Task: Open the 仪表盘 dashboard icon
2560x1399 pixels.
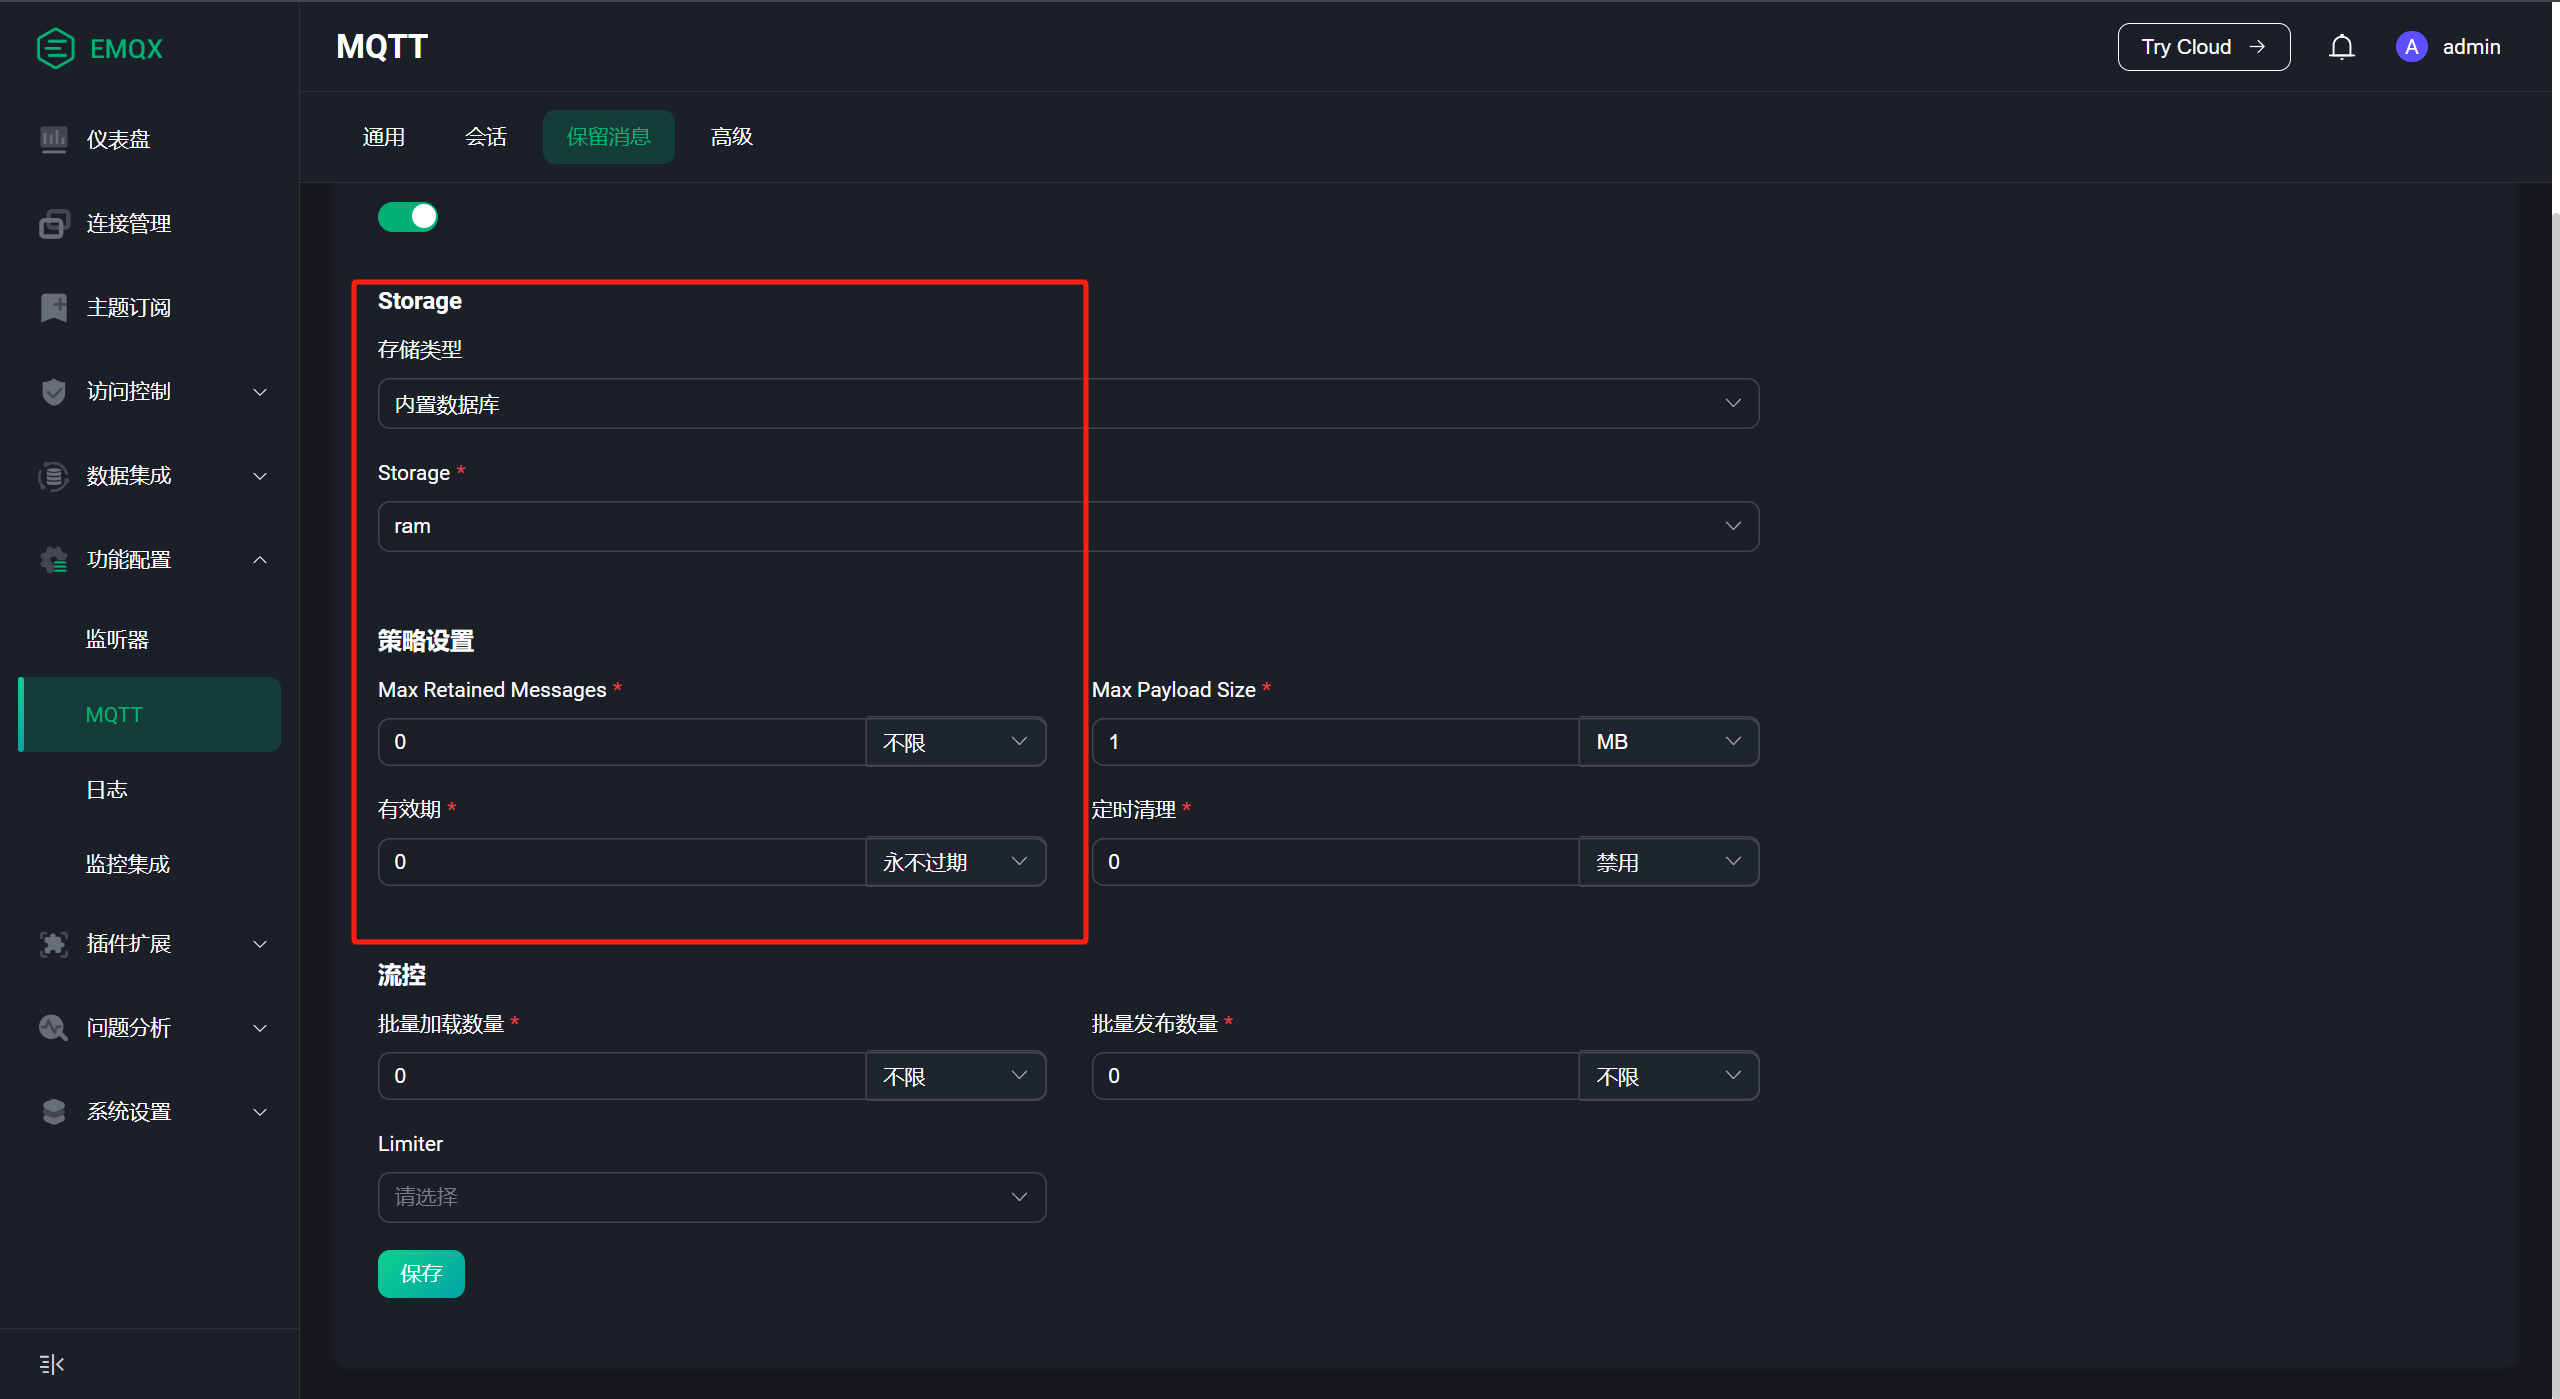Action: (x=53, y=139)
